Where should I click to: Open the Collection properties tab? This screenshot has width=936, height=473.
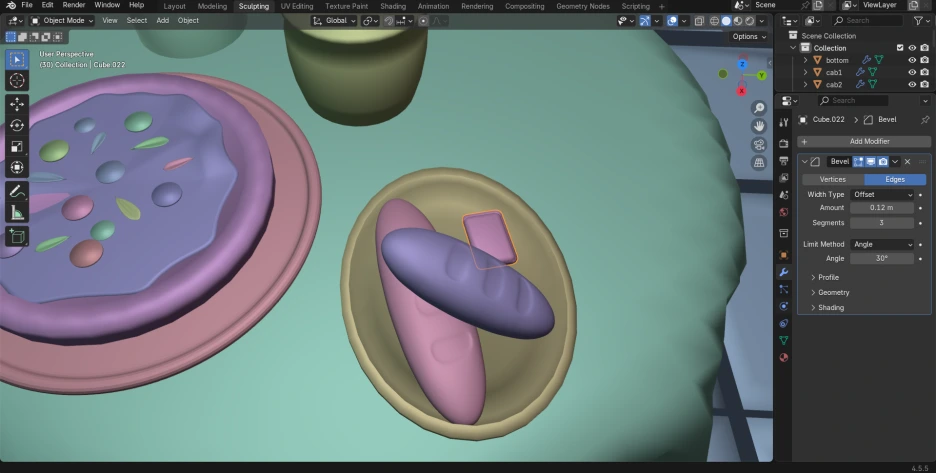tap(784, 233)
